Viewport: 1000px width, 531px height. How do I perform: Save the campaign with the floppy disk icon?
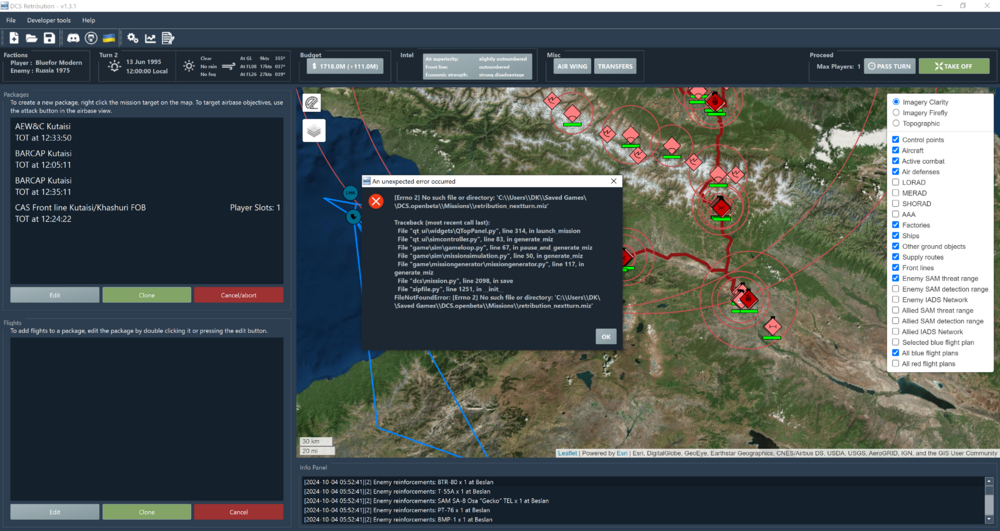point(49,38)
